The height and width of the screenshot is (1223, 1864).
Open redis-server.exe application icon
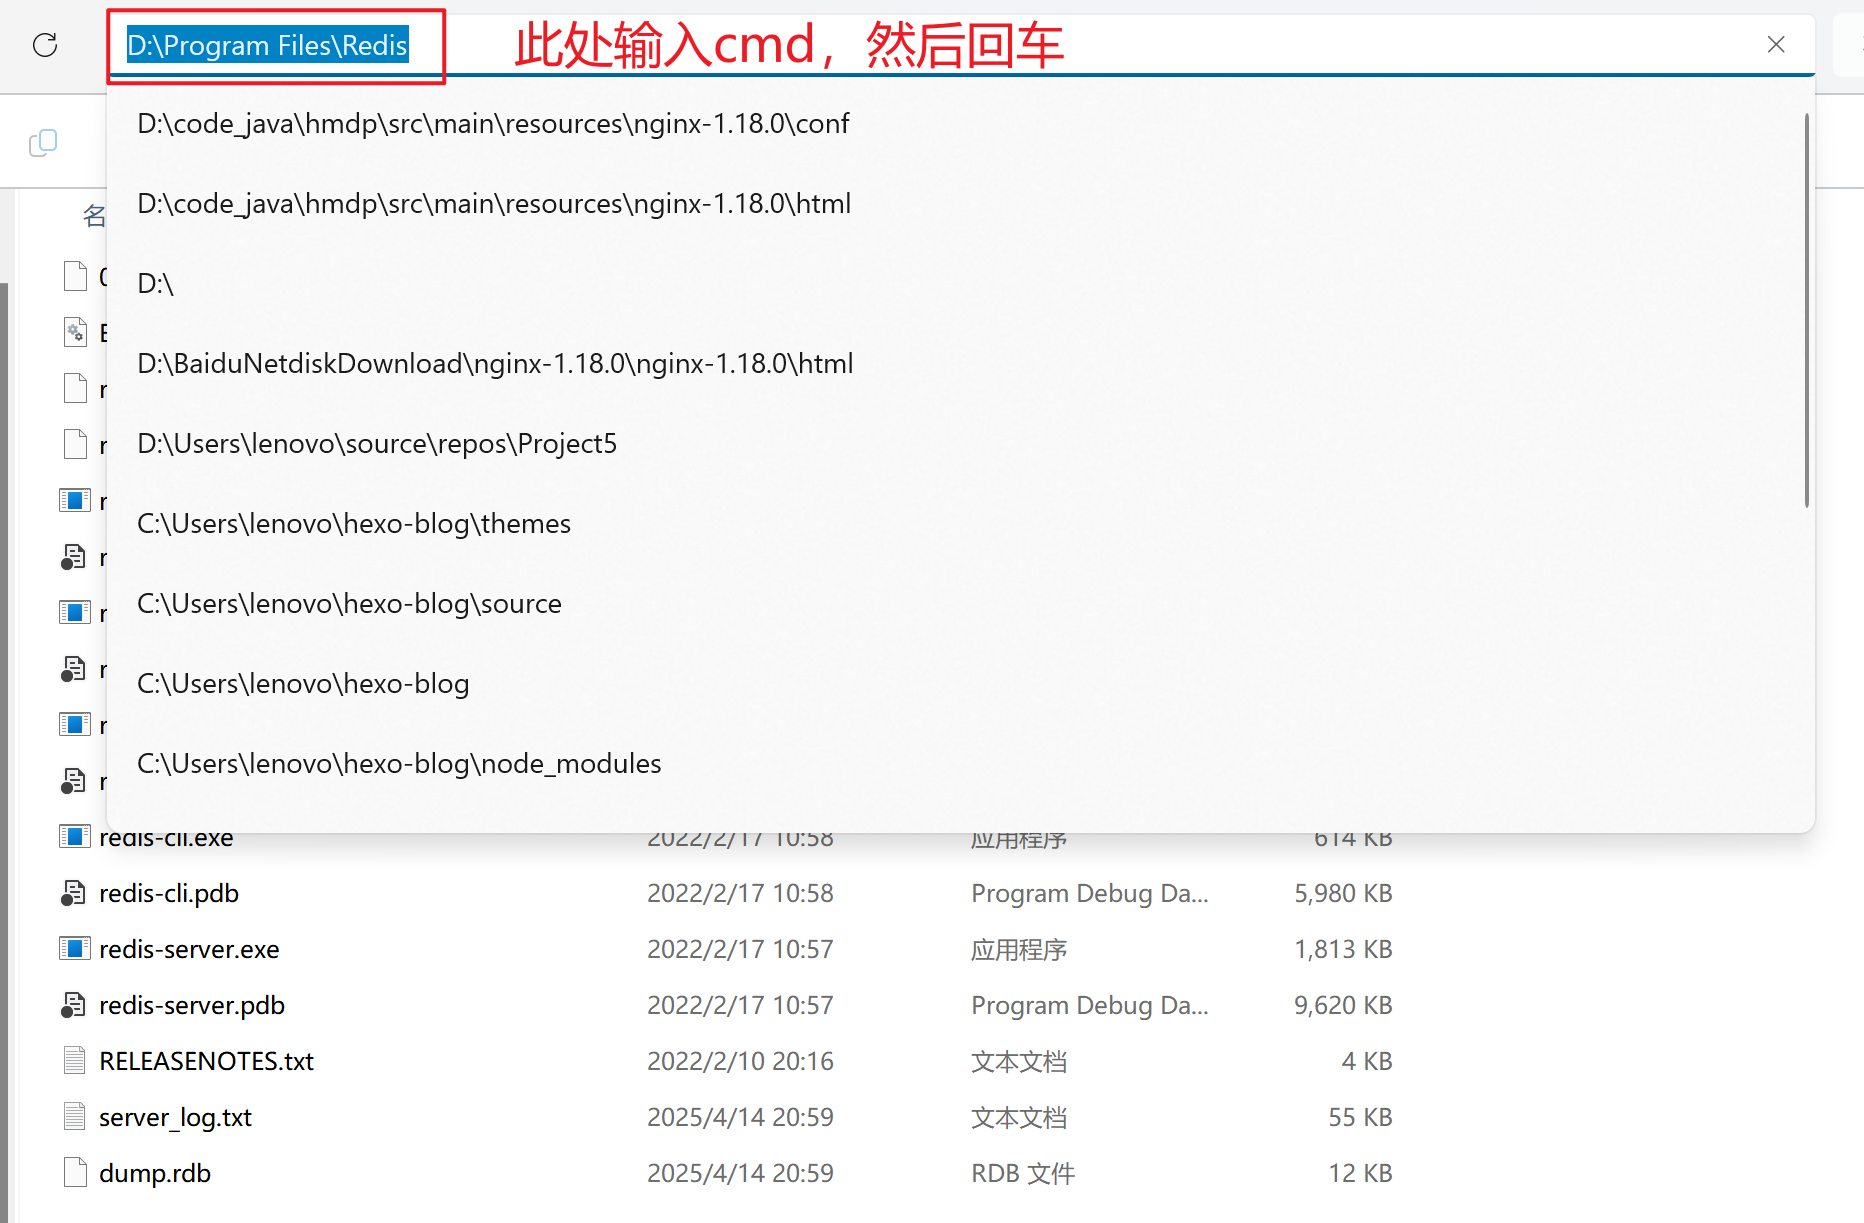coord(75,948)
